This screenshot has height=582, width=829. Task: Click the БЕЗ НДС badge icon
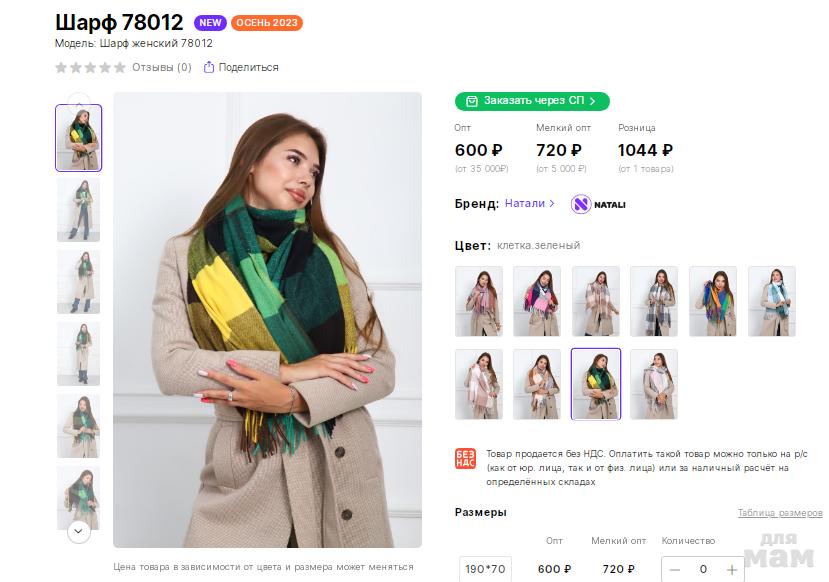(465, 459)
